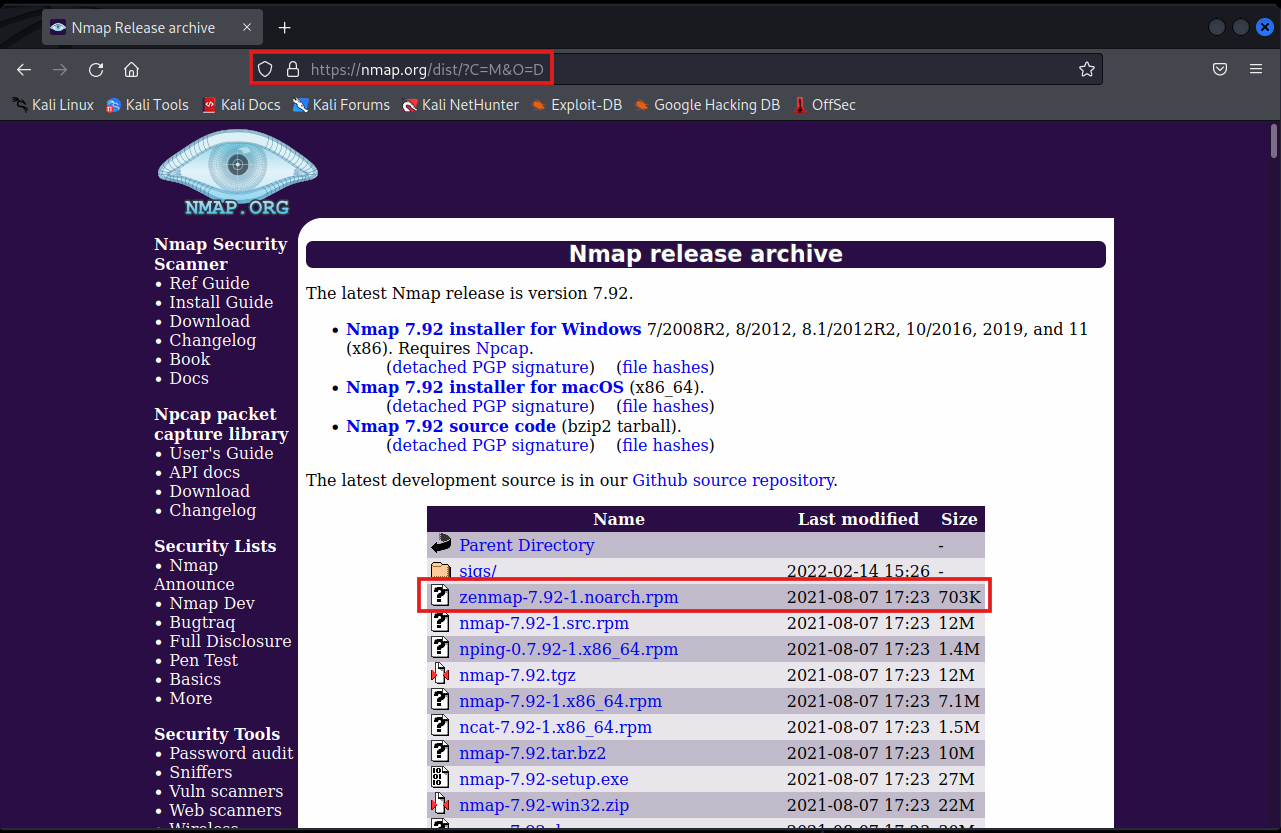Image resolution: width=1281 pixels, height=833 pixels.
Task: Download nmap-7.92-setup.exe
Action: pyautogui.click(x=544, y=779)
